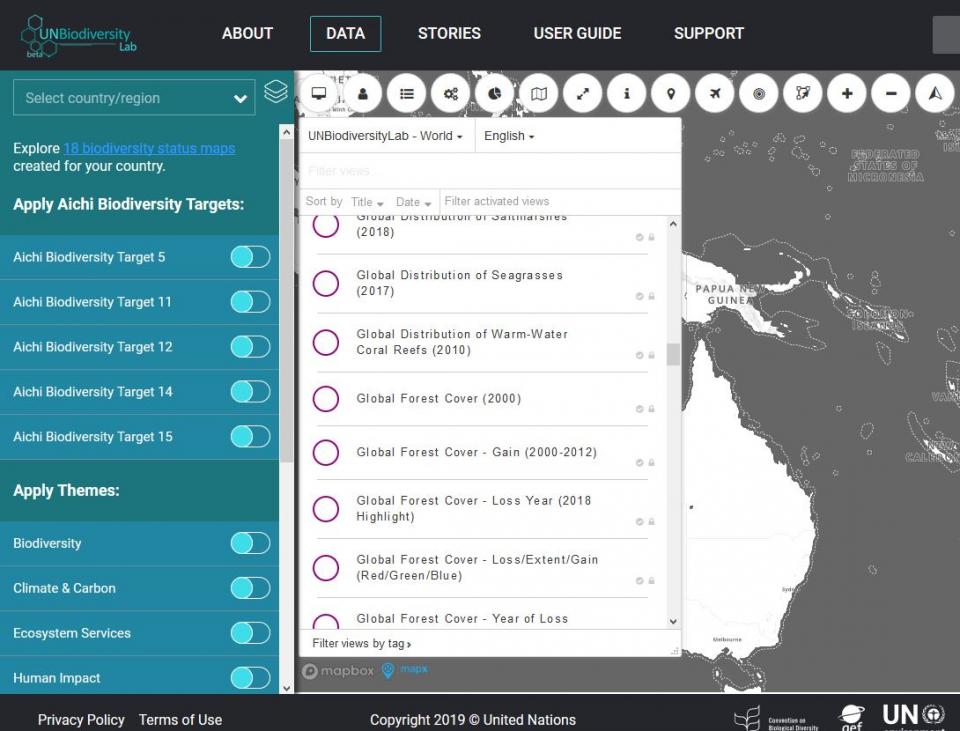Activate the location pin tool
Screen dimensions: 960x731
pos(671,93)
